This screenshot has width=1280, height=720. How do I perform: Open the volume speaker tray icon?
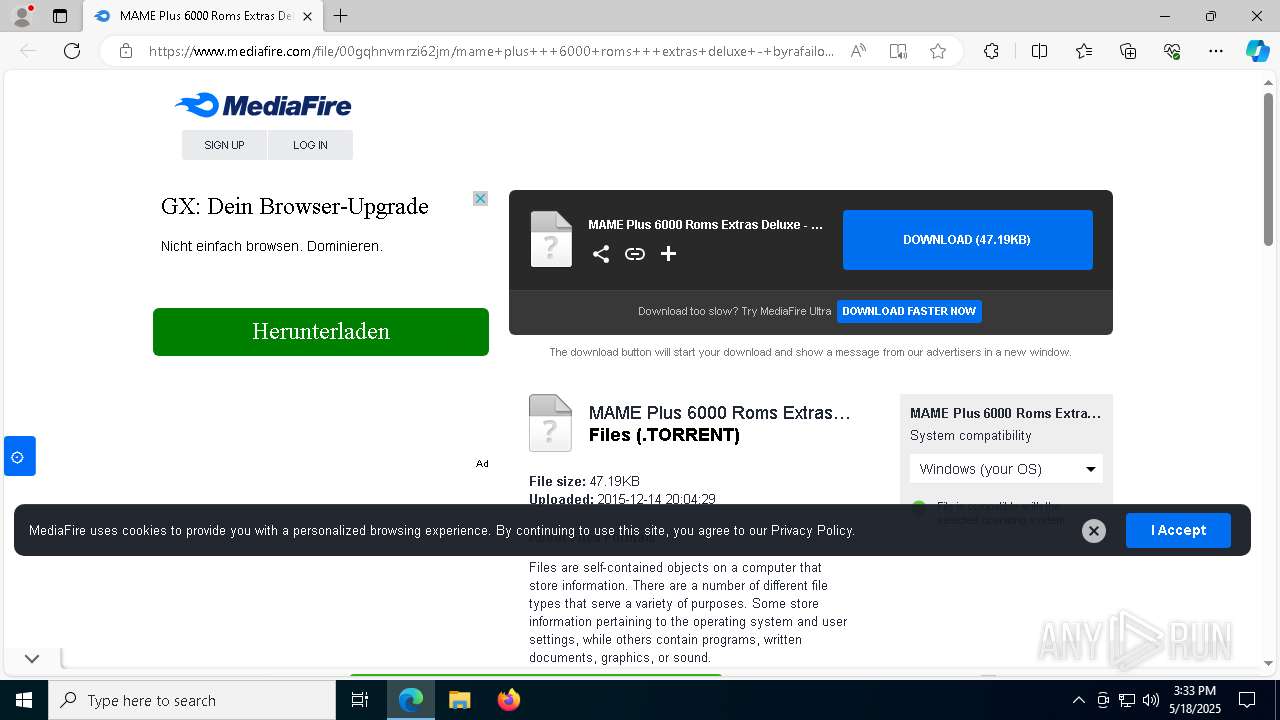point(1151,700)
